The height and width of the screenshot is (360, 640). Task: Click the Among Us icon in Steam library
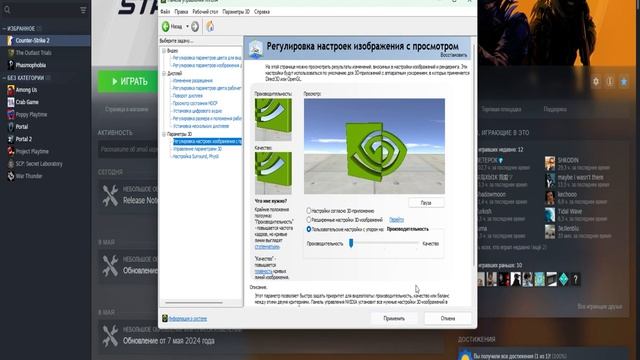click(x=11, y=90)
